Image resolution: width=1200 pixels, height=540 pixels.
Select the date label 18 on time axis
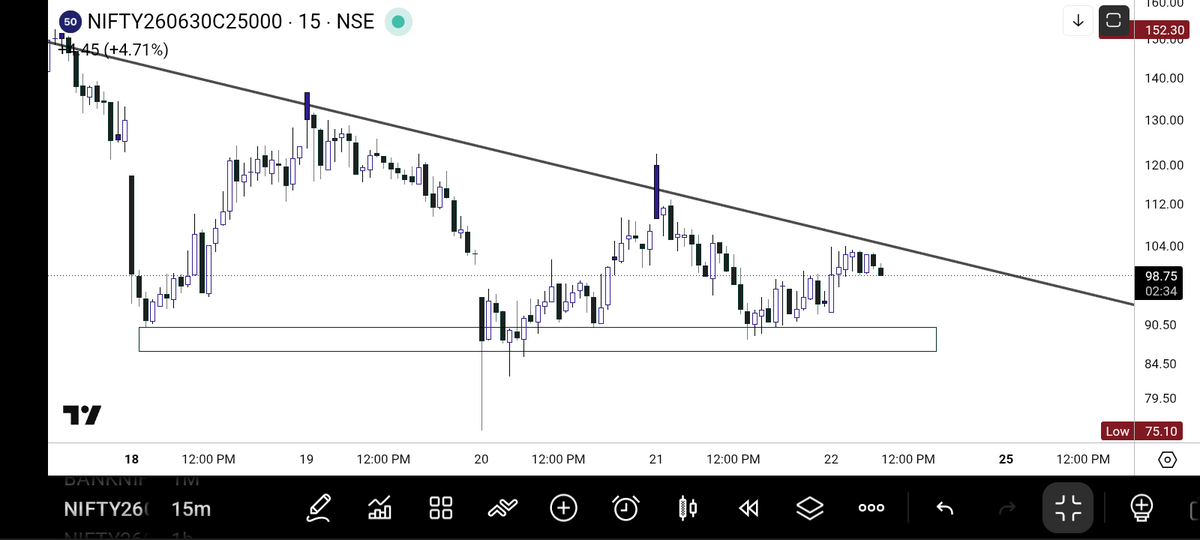pyautogui.click(x=132, y=459)
